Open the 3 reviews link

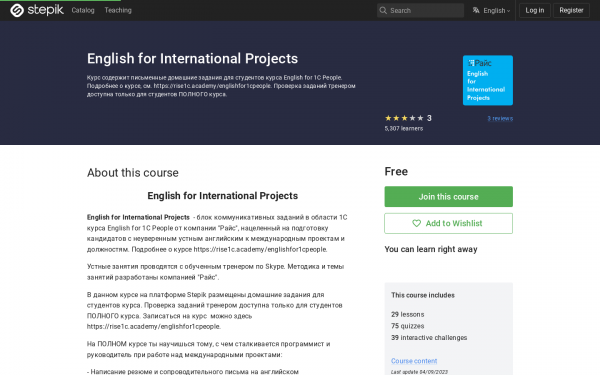pos(500,119)
